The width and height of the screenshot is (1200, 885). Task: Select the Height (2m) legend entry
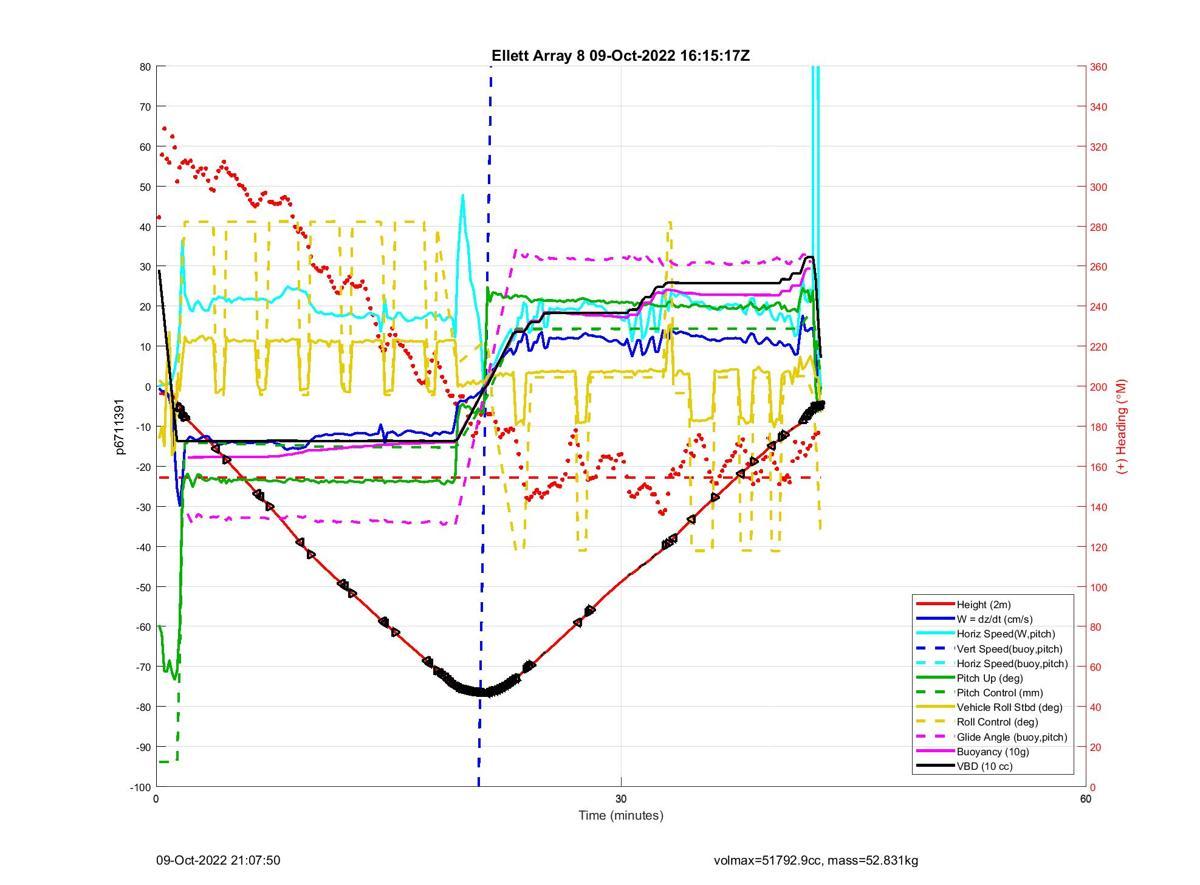coord(991,604)
